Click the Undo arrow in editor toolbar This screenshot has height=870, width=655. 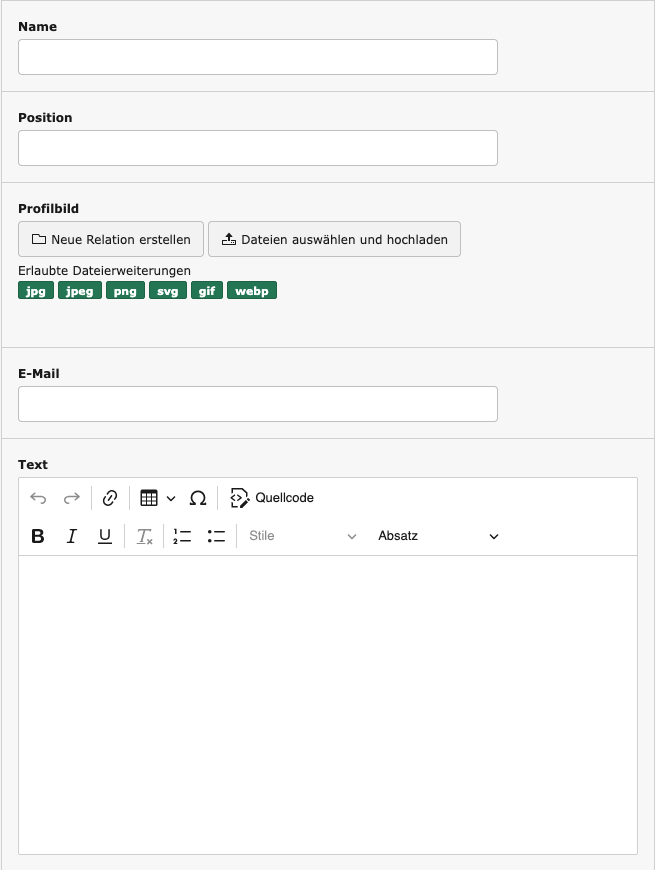pos(38,498)
